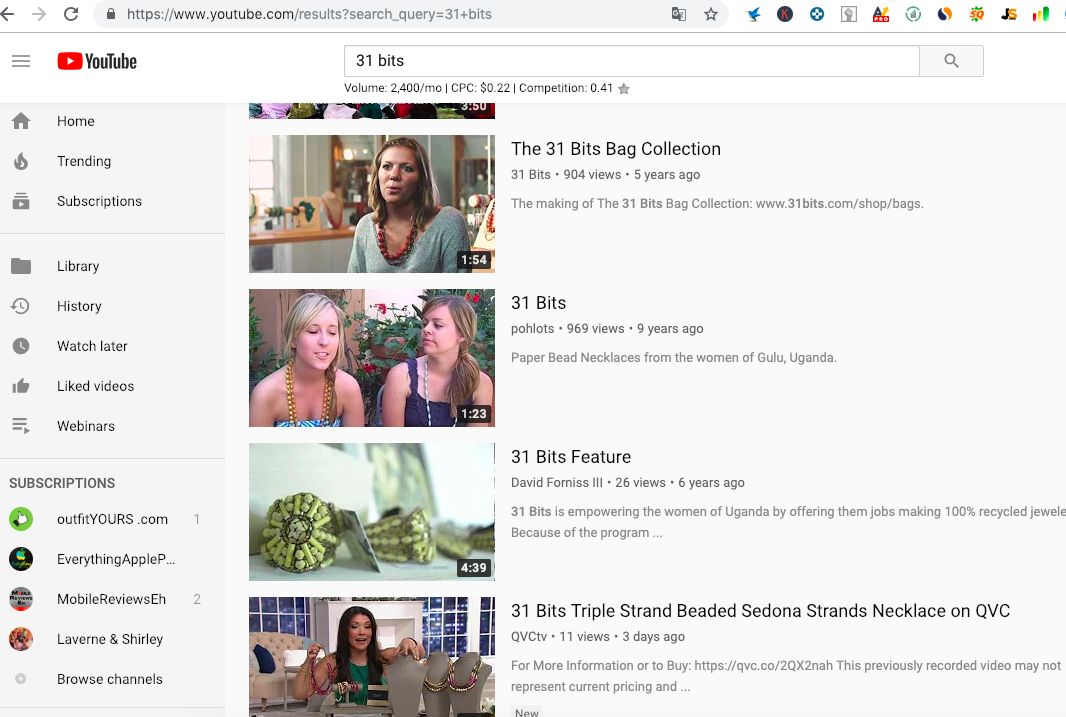Click the Liked videos thumbs-up icon
Viewport: 1066px width, 717px height.
click(x=21, y=386)
